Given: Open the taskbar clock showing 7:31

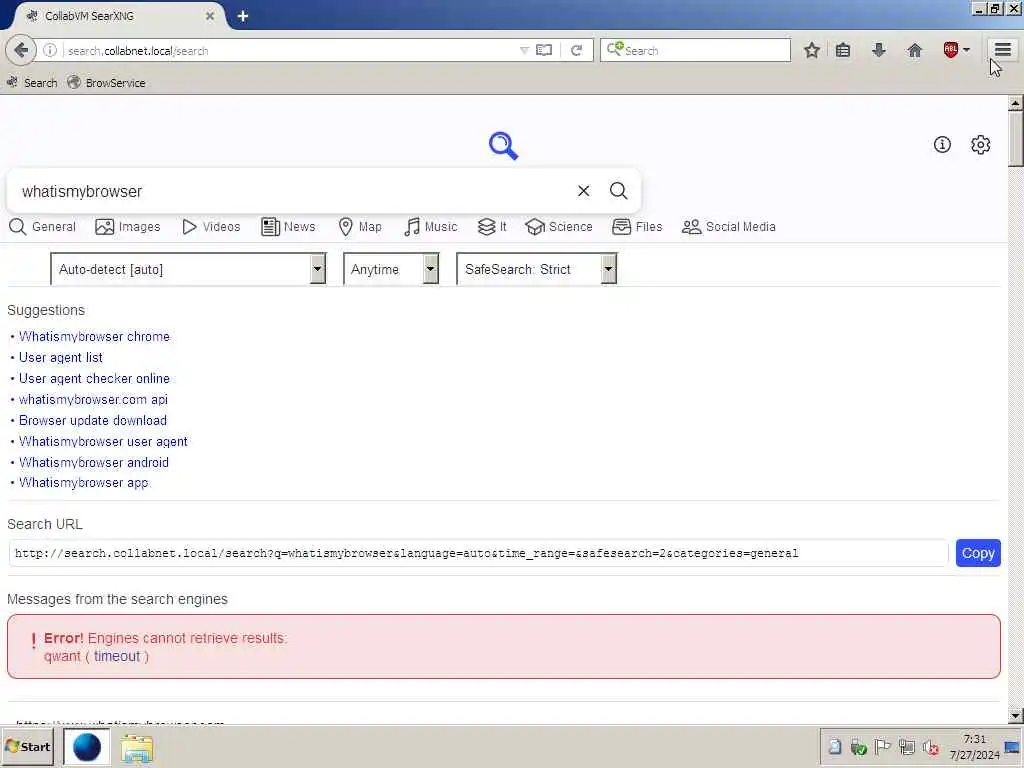Looking at the screenshot, I should pyautogui.click(x=974, y=747).
